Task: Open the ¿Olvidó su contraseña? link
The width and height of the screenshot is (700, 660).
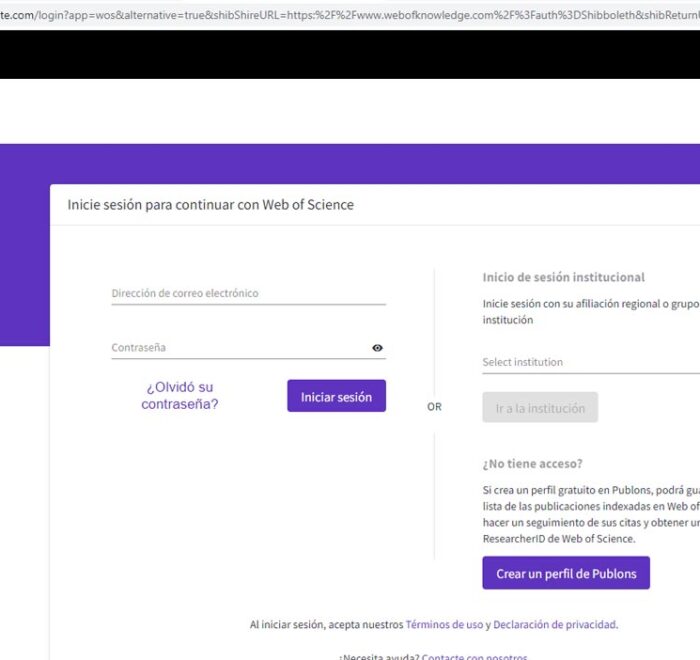Action: (x=180, y=396)
